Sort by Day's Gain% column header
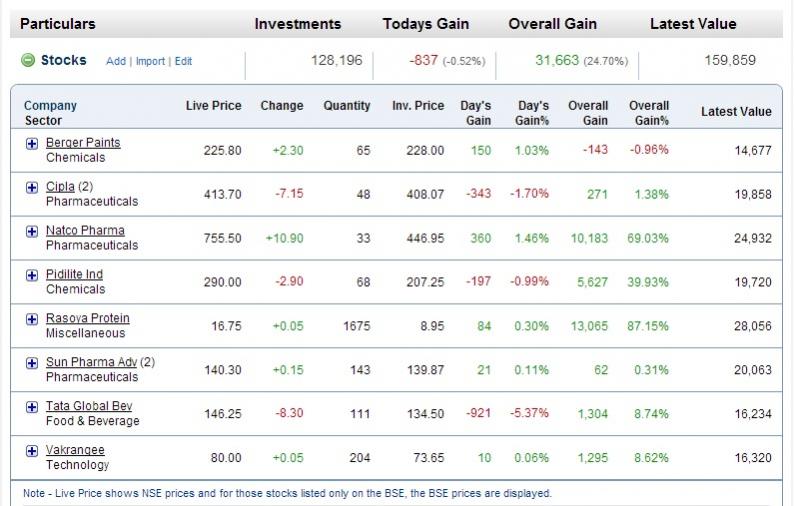 532,113
